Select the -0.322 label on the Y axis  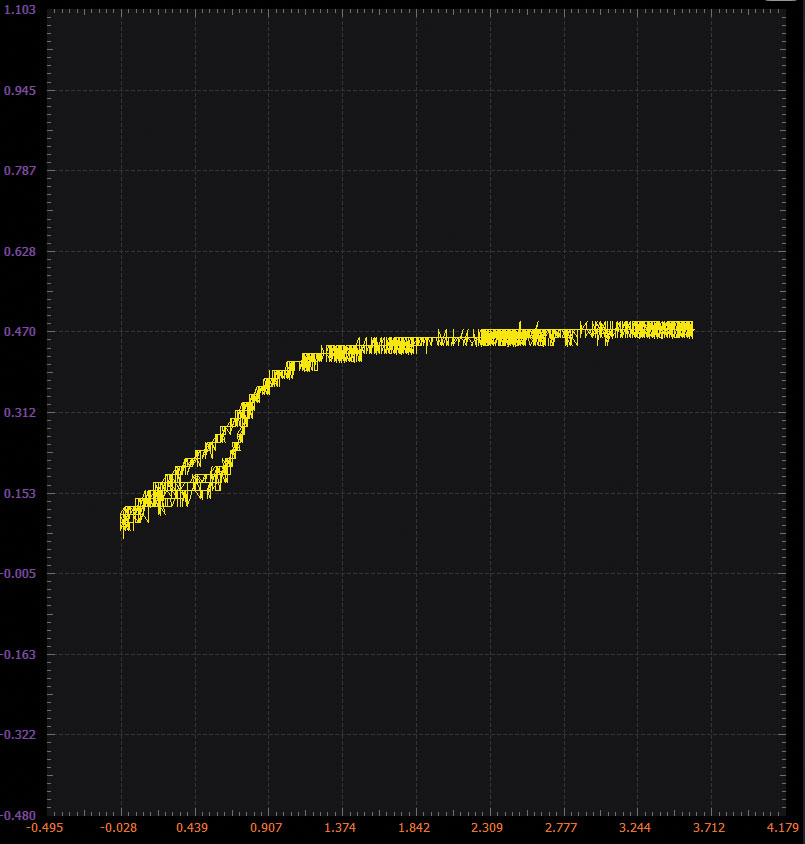click(18, 735)
